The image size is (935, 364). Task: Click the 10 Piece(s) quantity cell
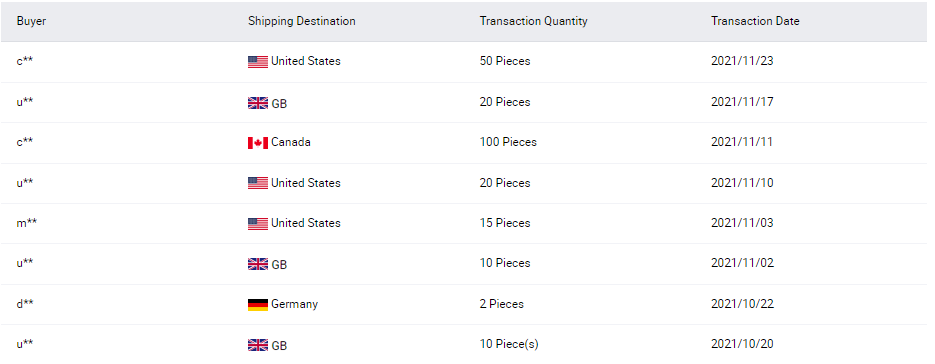[x=509, y=344]
